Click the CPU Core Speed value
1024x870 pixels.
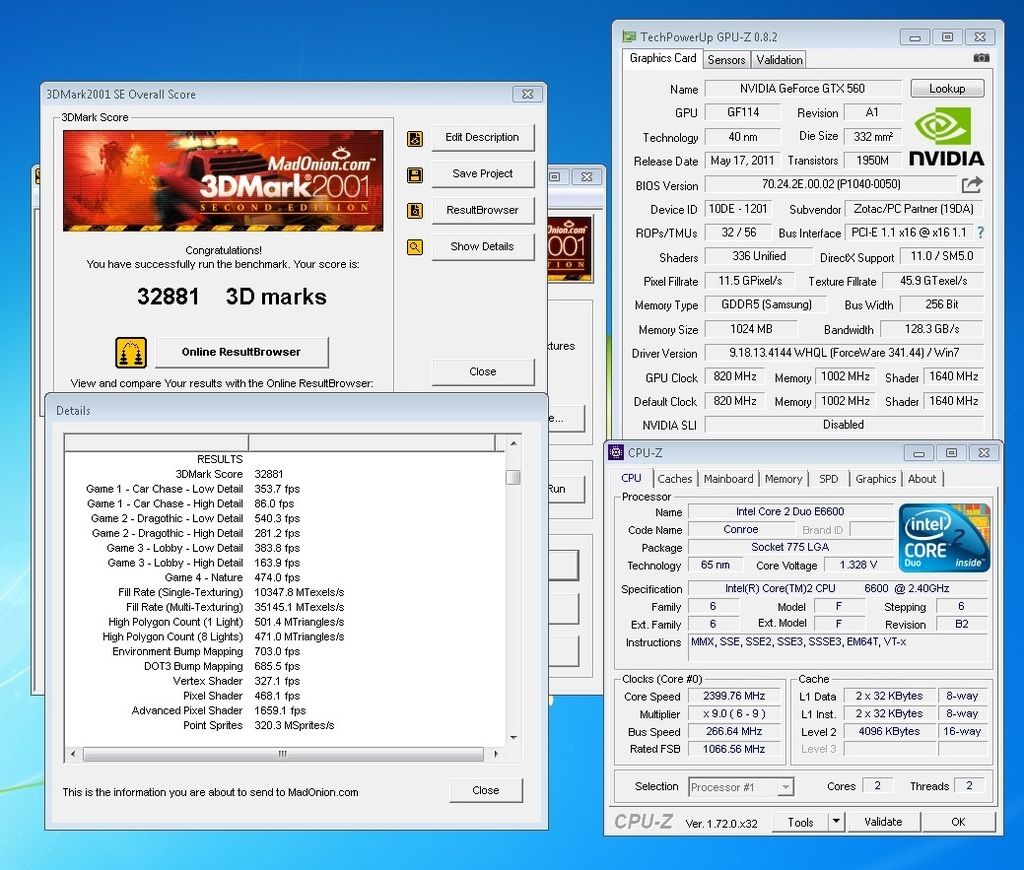click(x=734, y=696)
